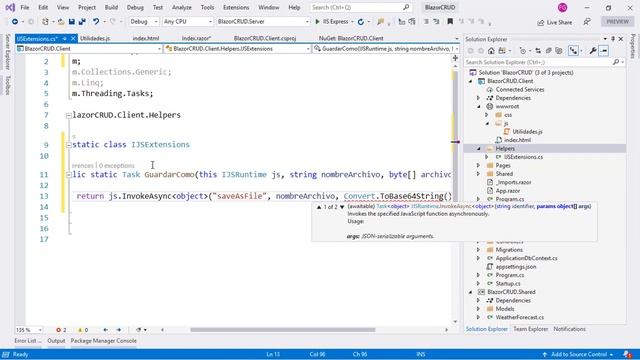This screenshot has width=640, height=360.
Task: Click Preview Selected Items icon
Action: [604, 51]
